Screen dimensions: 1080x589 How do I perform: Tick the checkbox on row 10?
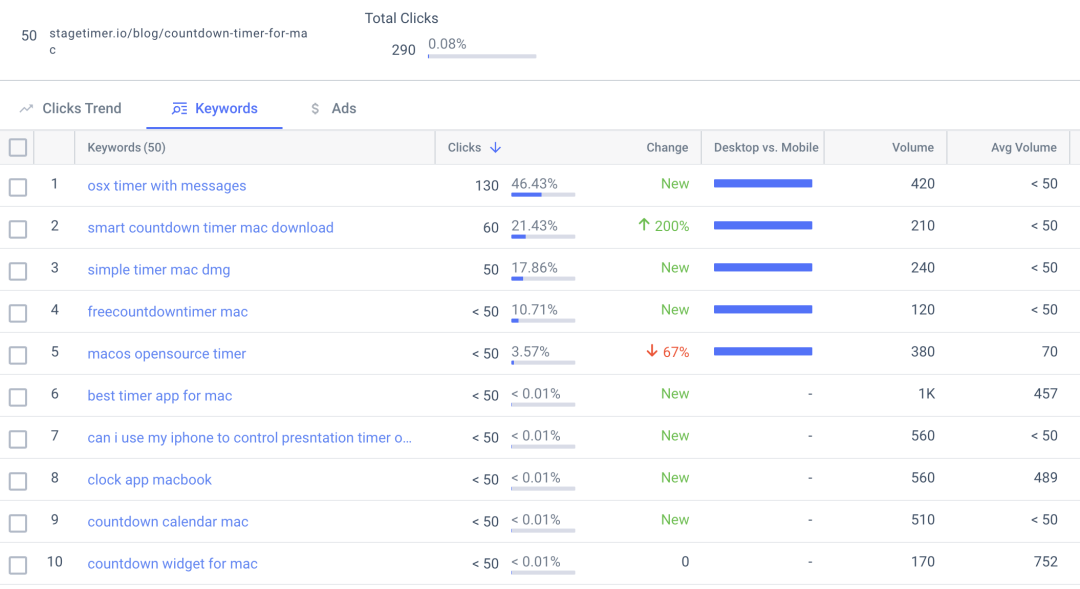18,565
